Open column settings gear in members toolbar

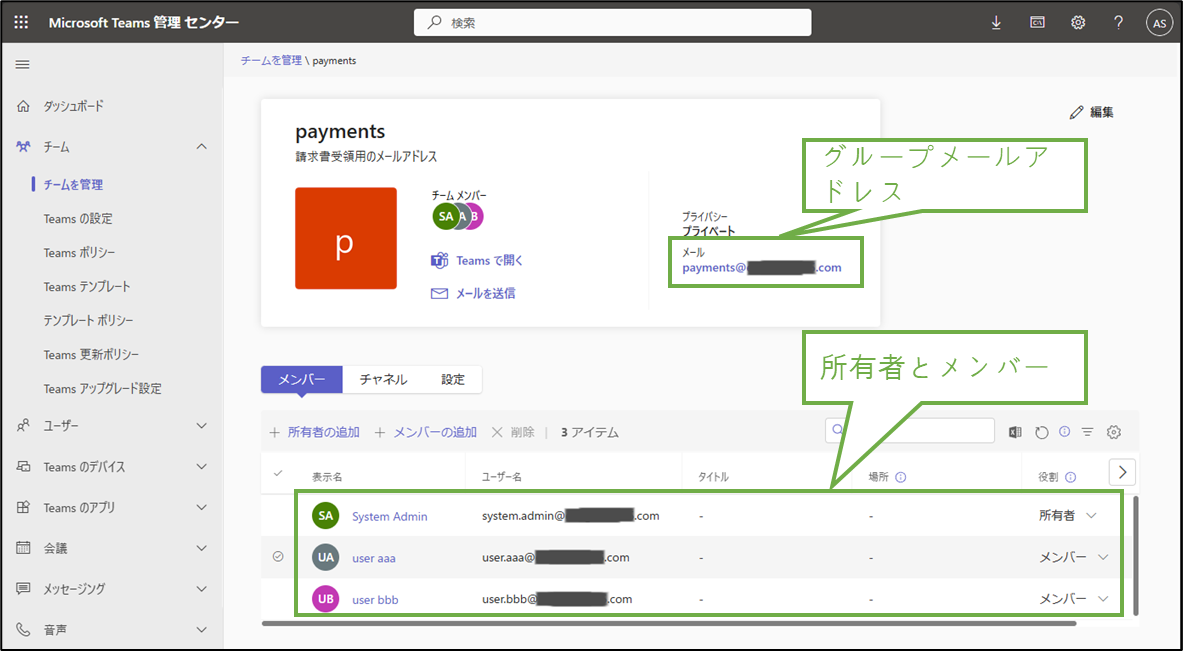point(1114,432)
